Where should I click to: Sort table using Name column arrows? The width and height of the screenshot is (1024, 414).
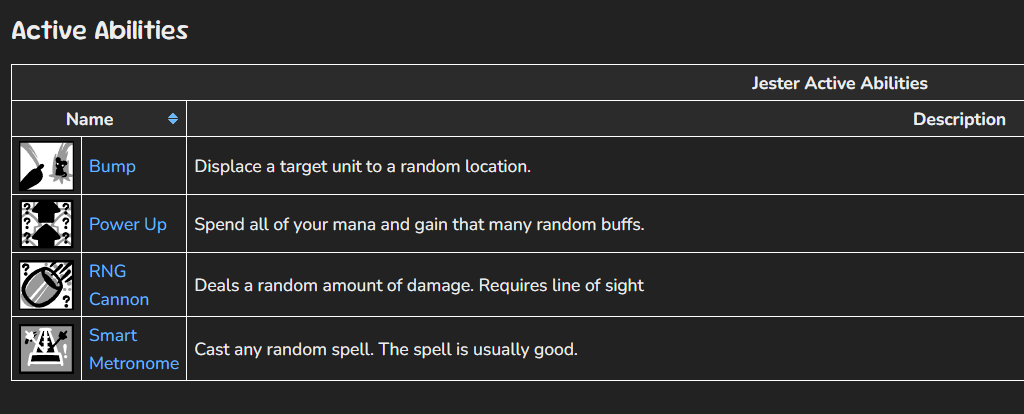[x=172, y=119]
